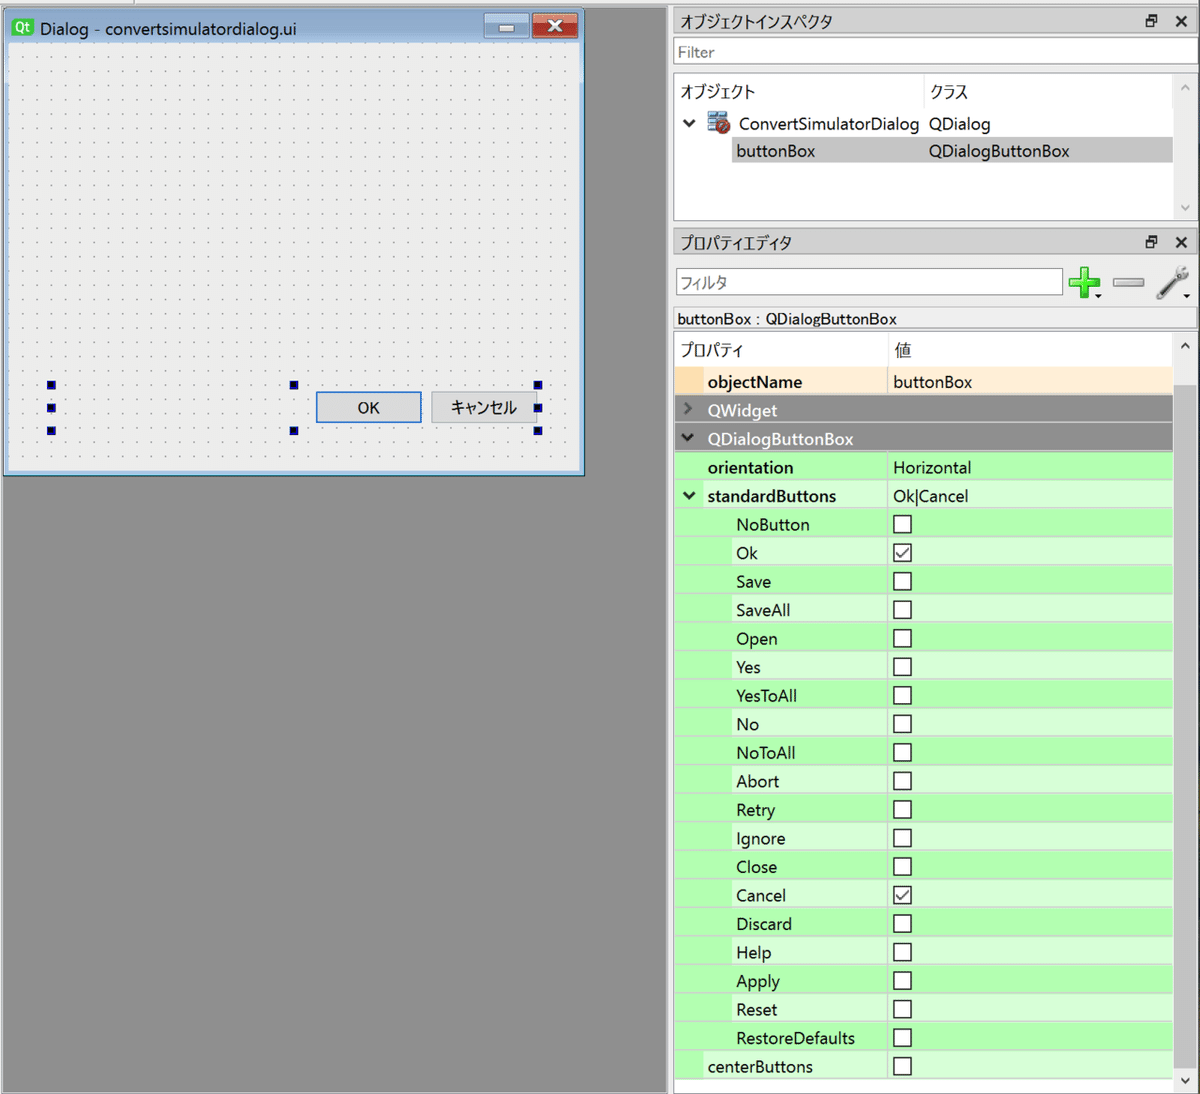Click the standardButtons value Ok|Cancel
Image resolution: width=1200 pixels, height=1094 pixels.
coord(1030,496)
